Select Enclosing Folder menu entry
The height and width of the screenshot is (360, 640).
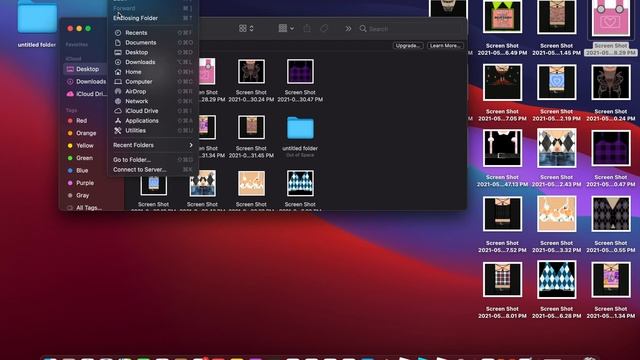pos(153,18)
